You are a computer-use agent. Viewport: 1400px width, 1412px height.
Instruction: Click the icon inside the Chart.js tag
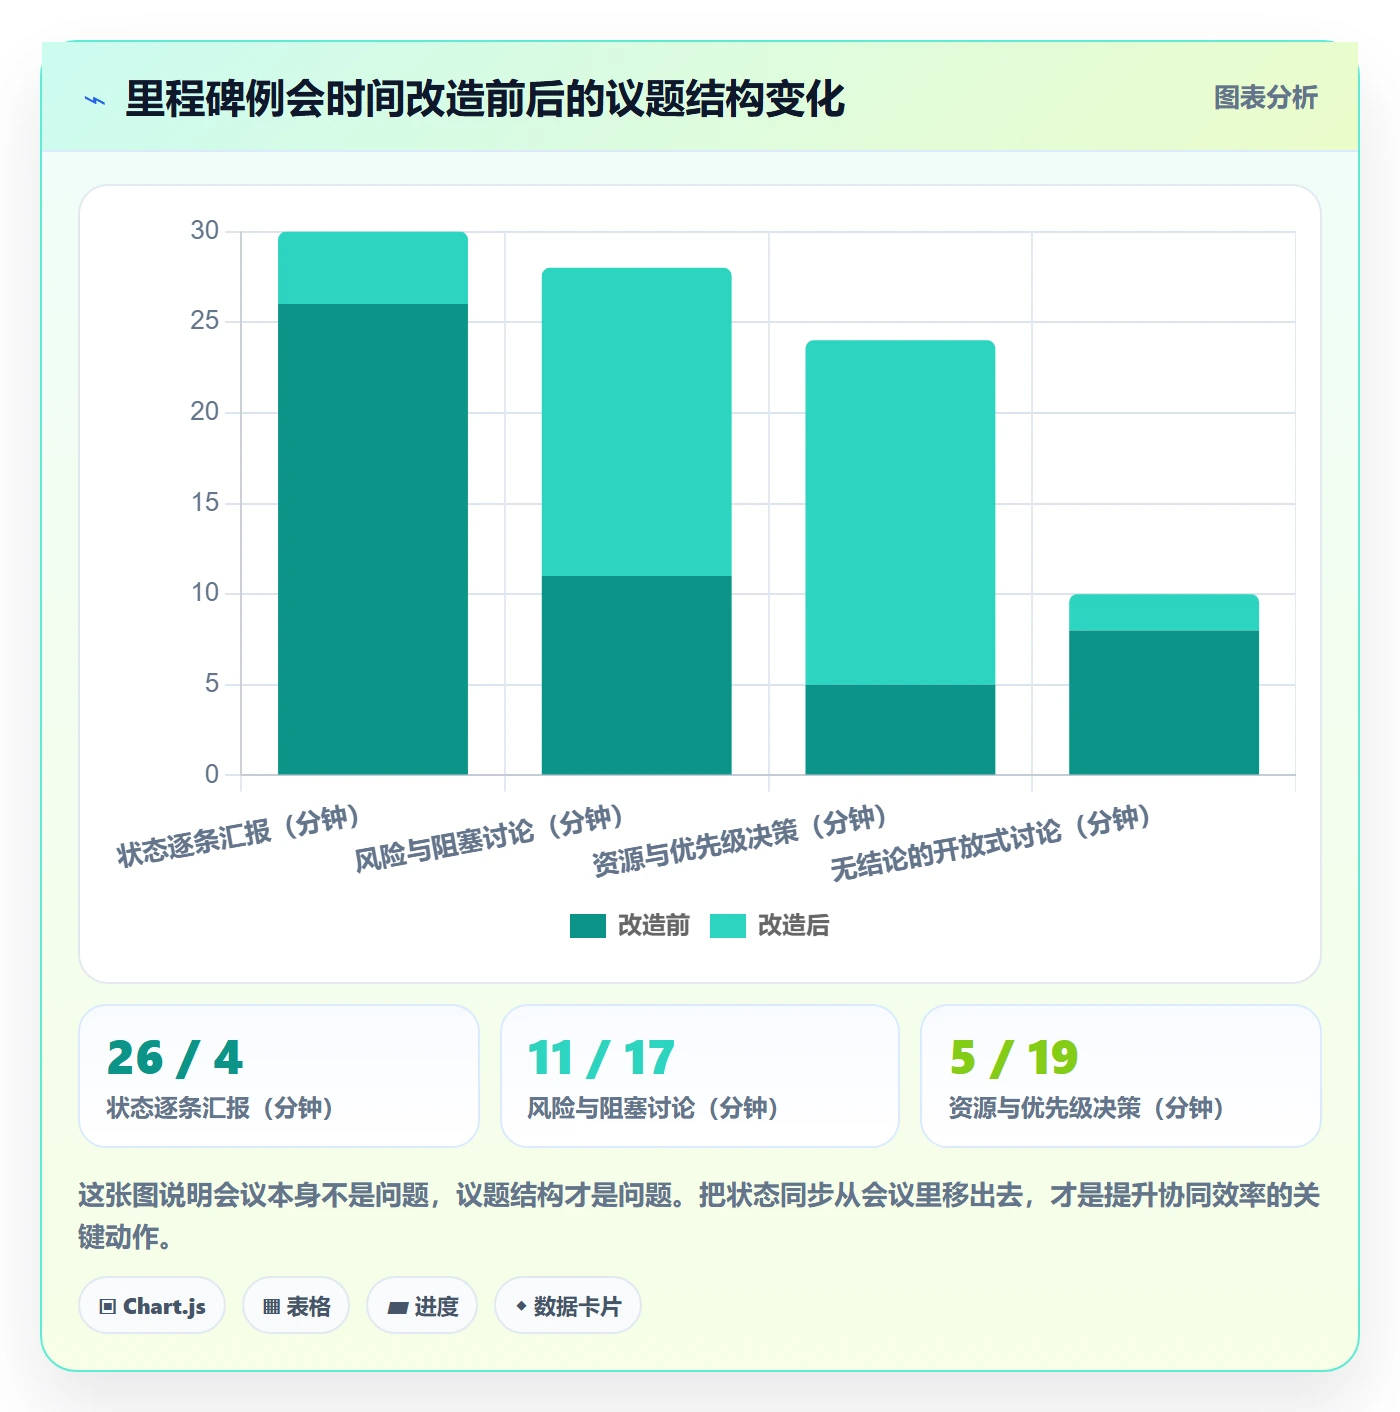click(x=108, y=1307)
